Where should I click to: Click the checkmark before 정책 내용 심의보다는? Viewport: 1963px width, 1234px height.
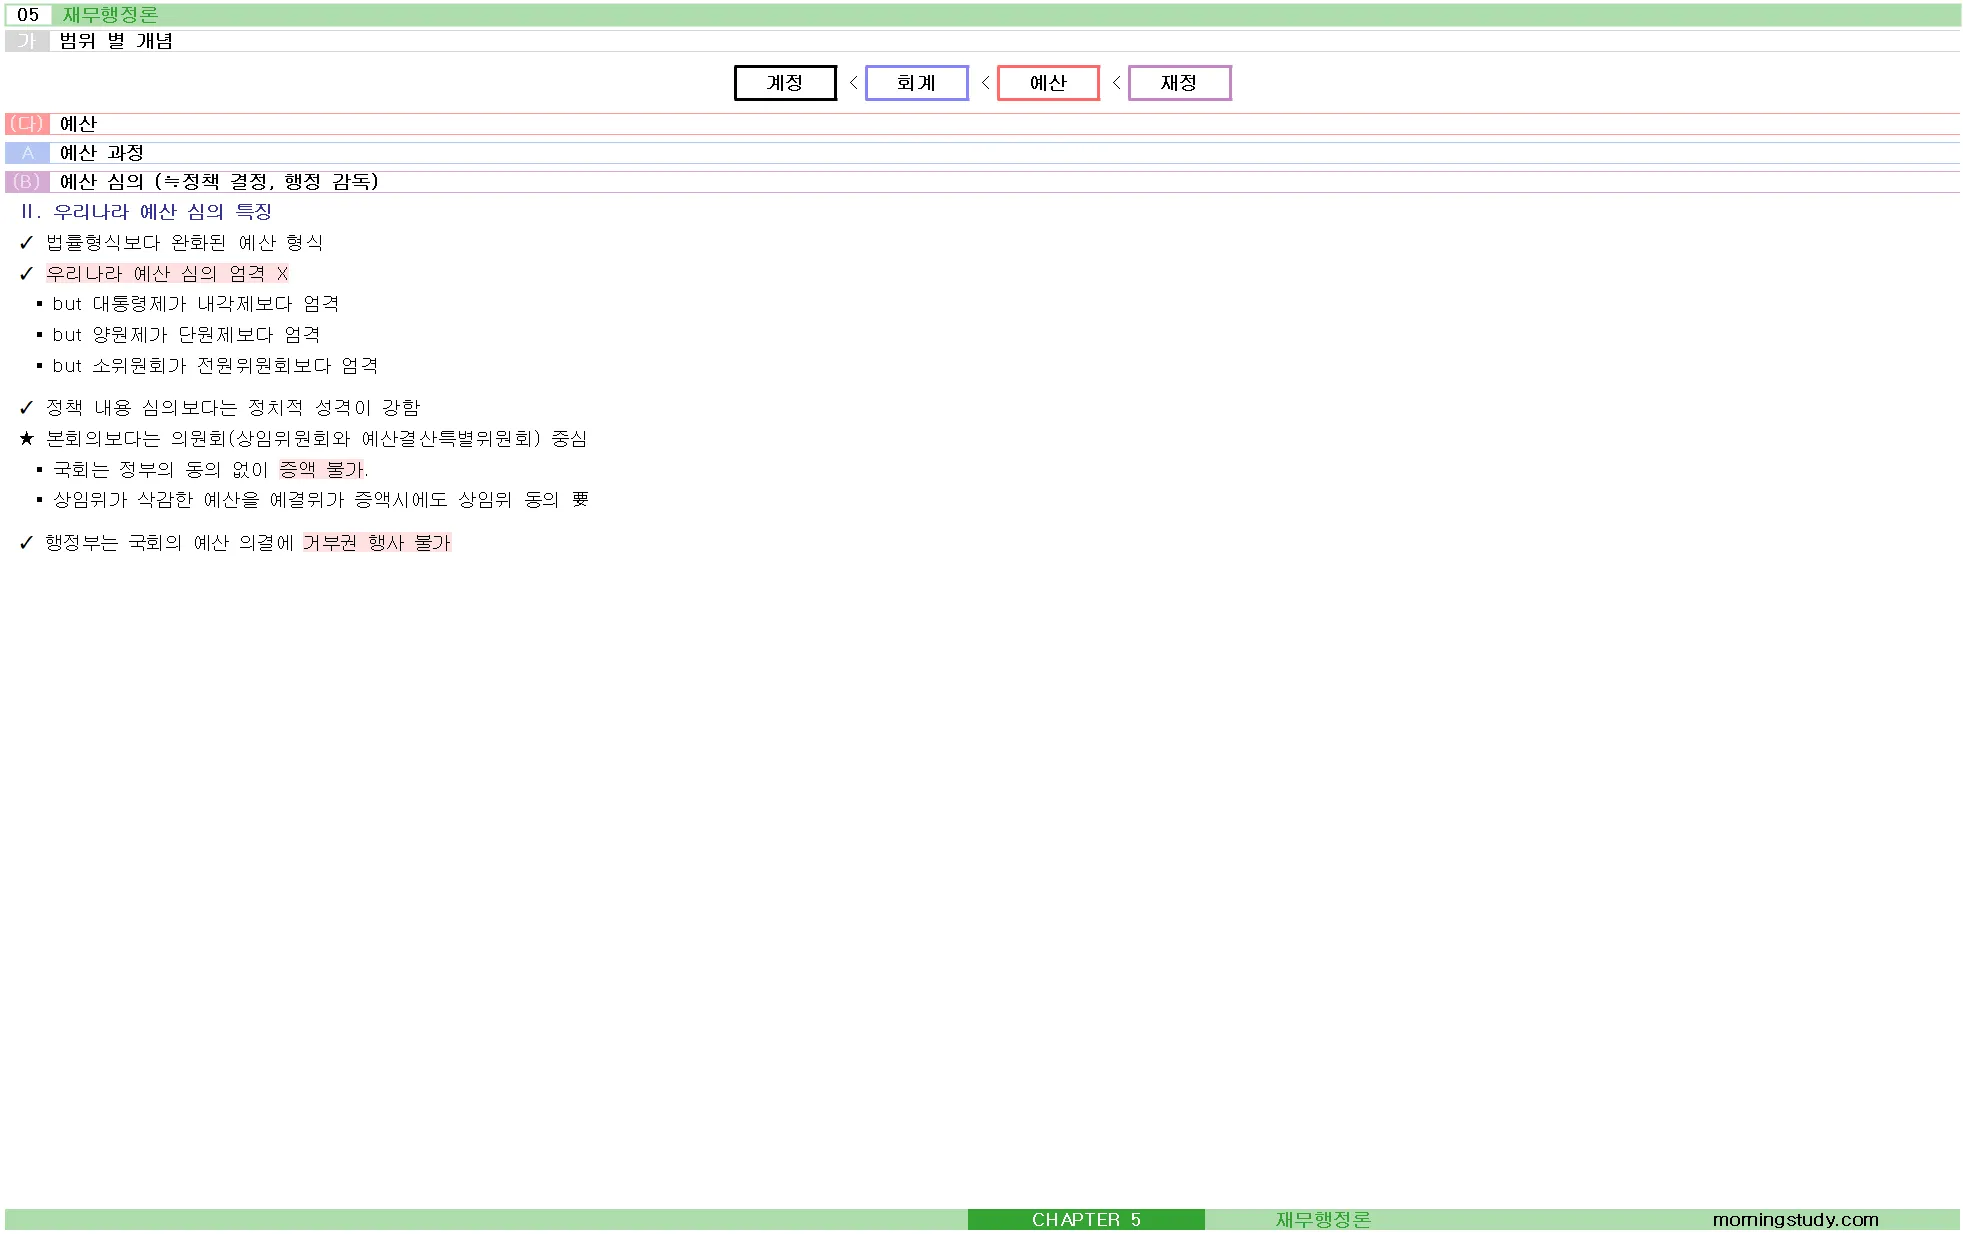tap(27, 408)
